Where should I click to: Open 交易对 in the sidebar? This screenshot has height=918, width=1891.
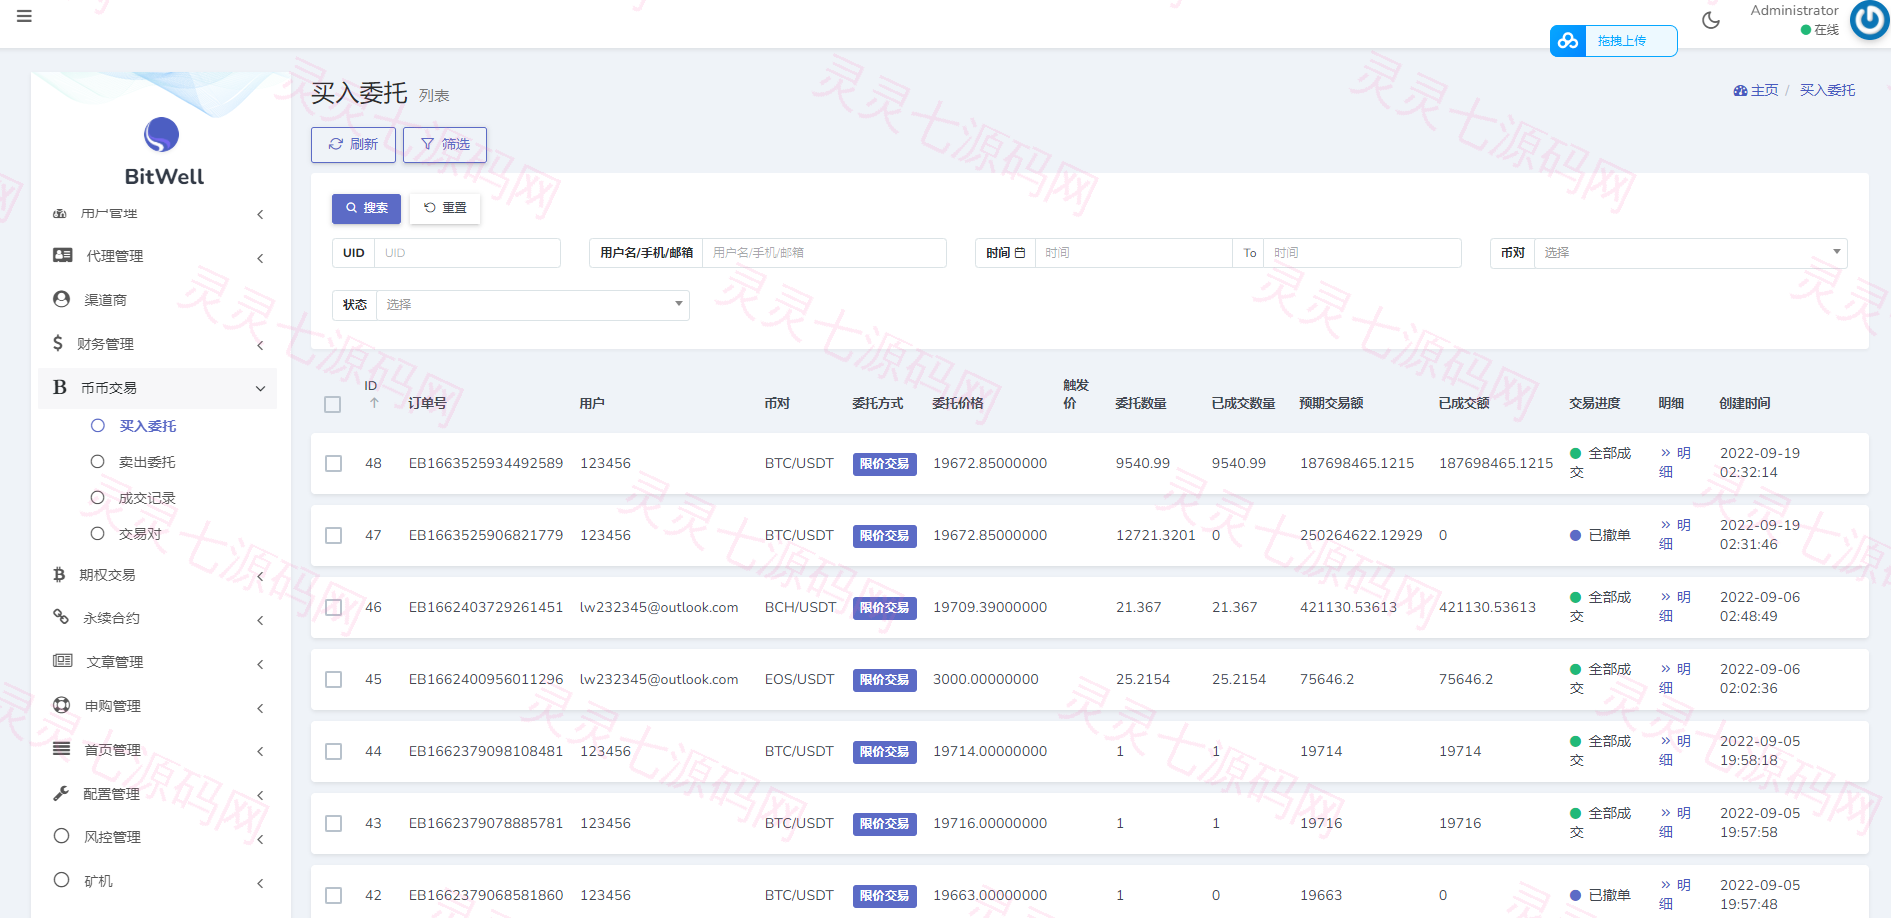140,534
